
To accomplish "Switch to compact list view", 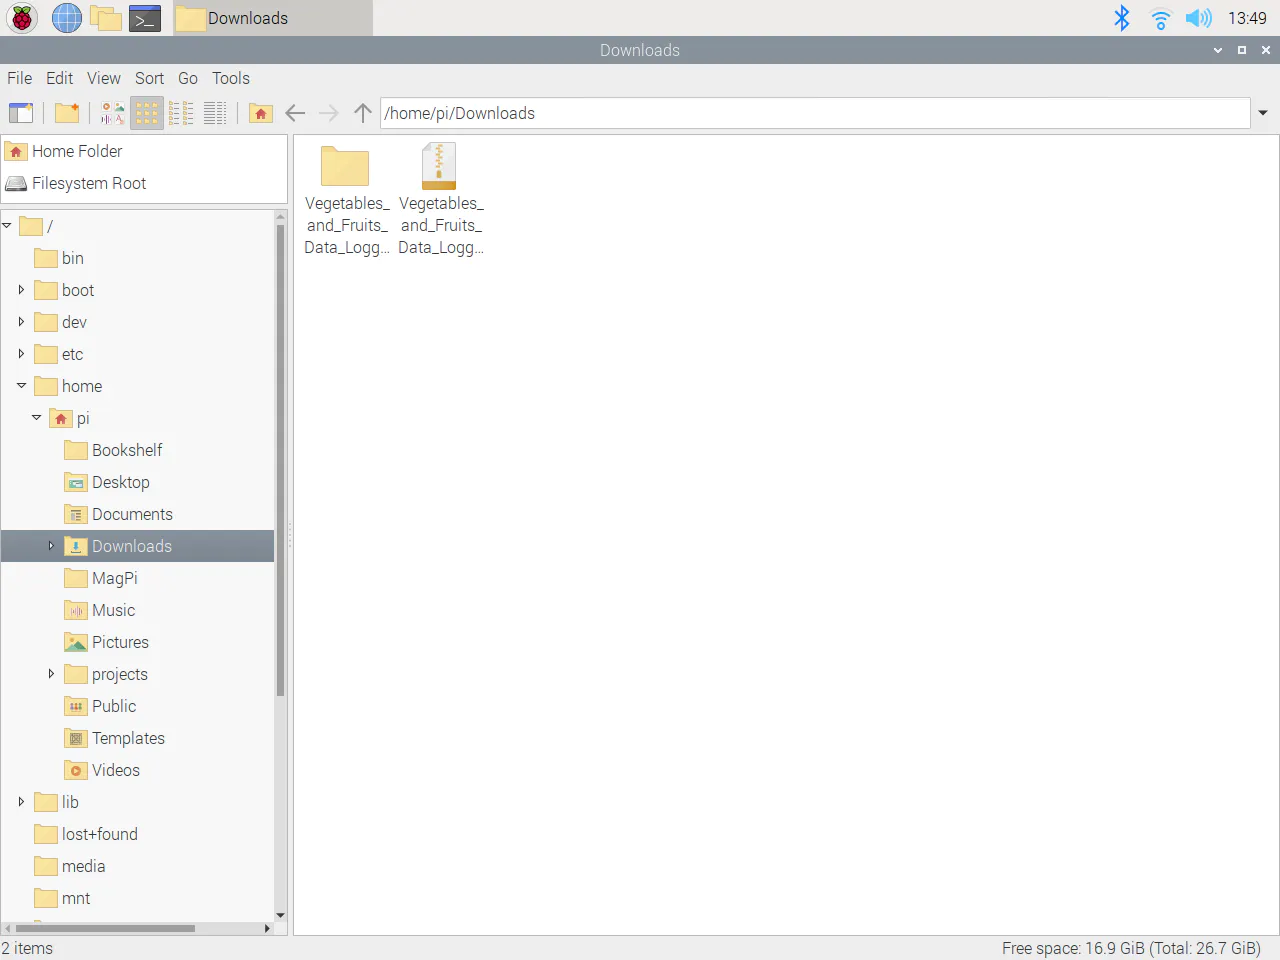I will tap(181, 113).
